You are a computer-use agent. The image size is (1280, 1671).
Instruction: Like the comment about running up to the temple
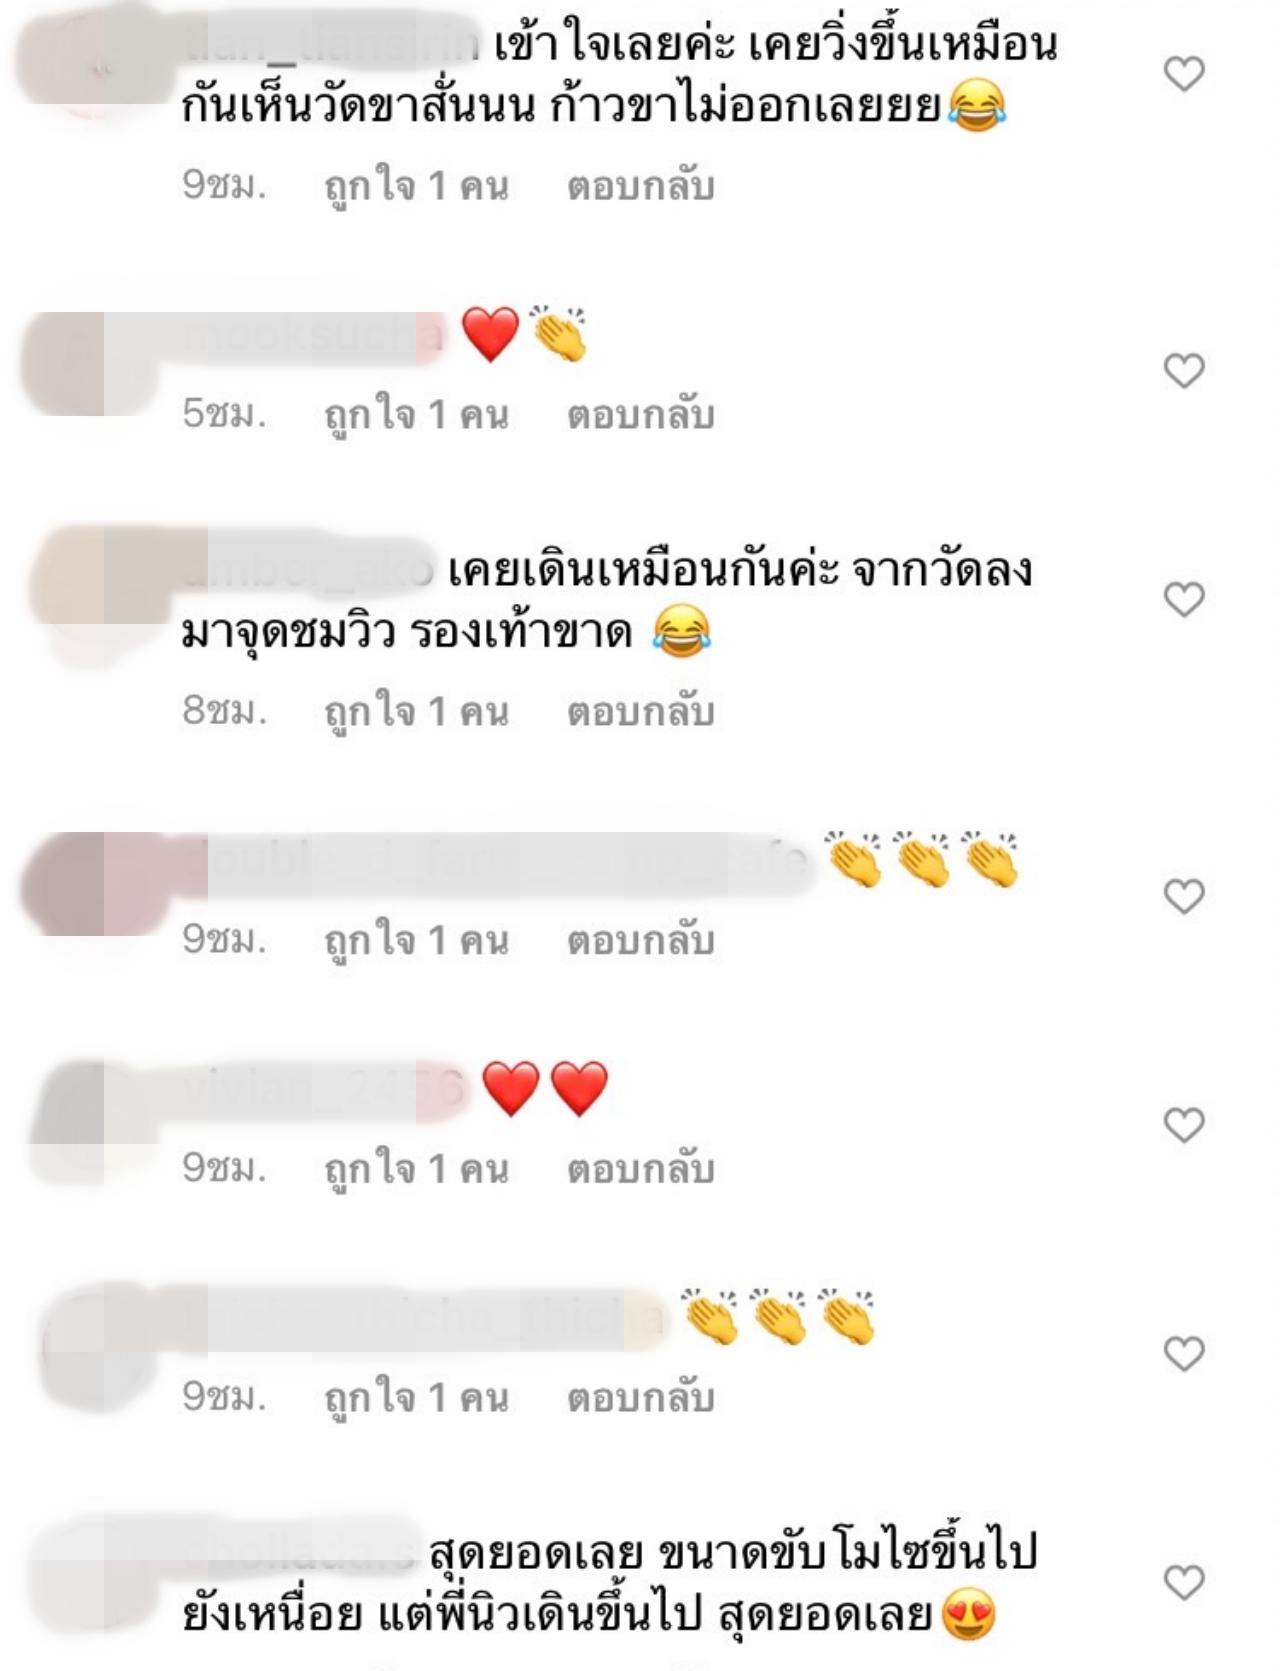(x=1184, y=74)
